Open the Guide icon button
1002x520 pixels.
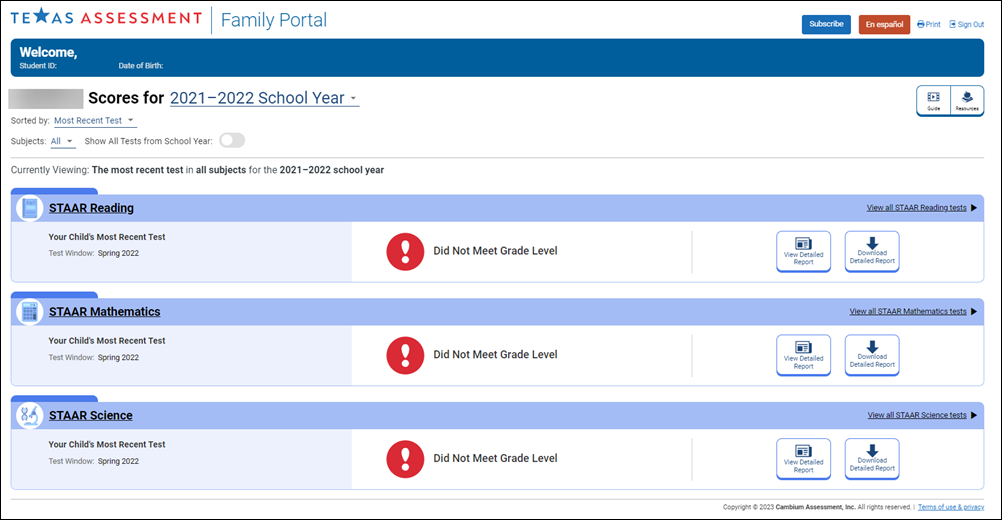pyautogui.click(x=934, y=100)
